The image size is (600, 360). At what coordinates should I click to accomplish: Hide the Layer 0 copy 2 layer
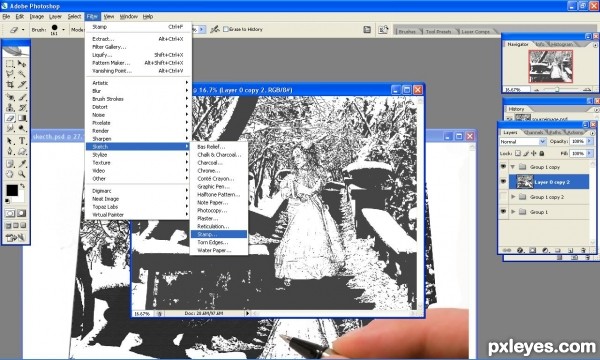(x=503, y=182)
